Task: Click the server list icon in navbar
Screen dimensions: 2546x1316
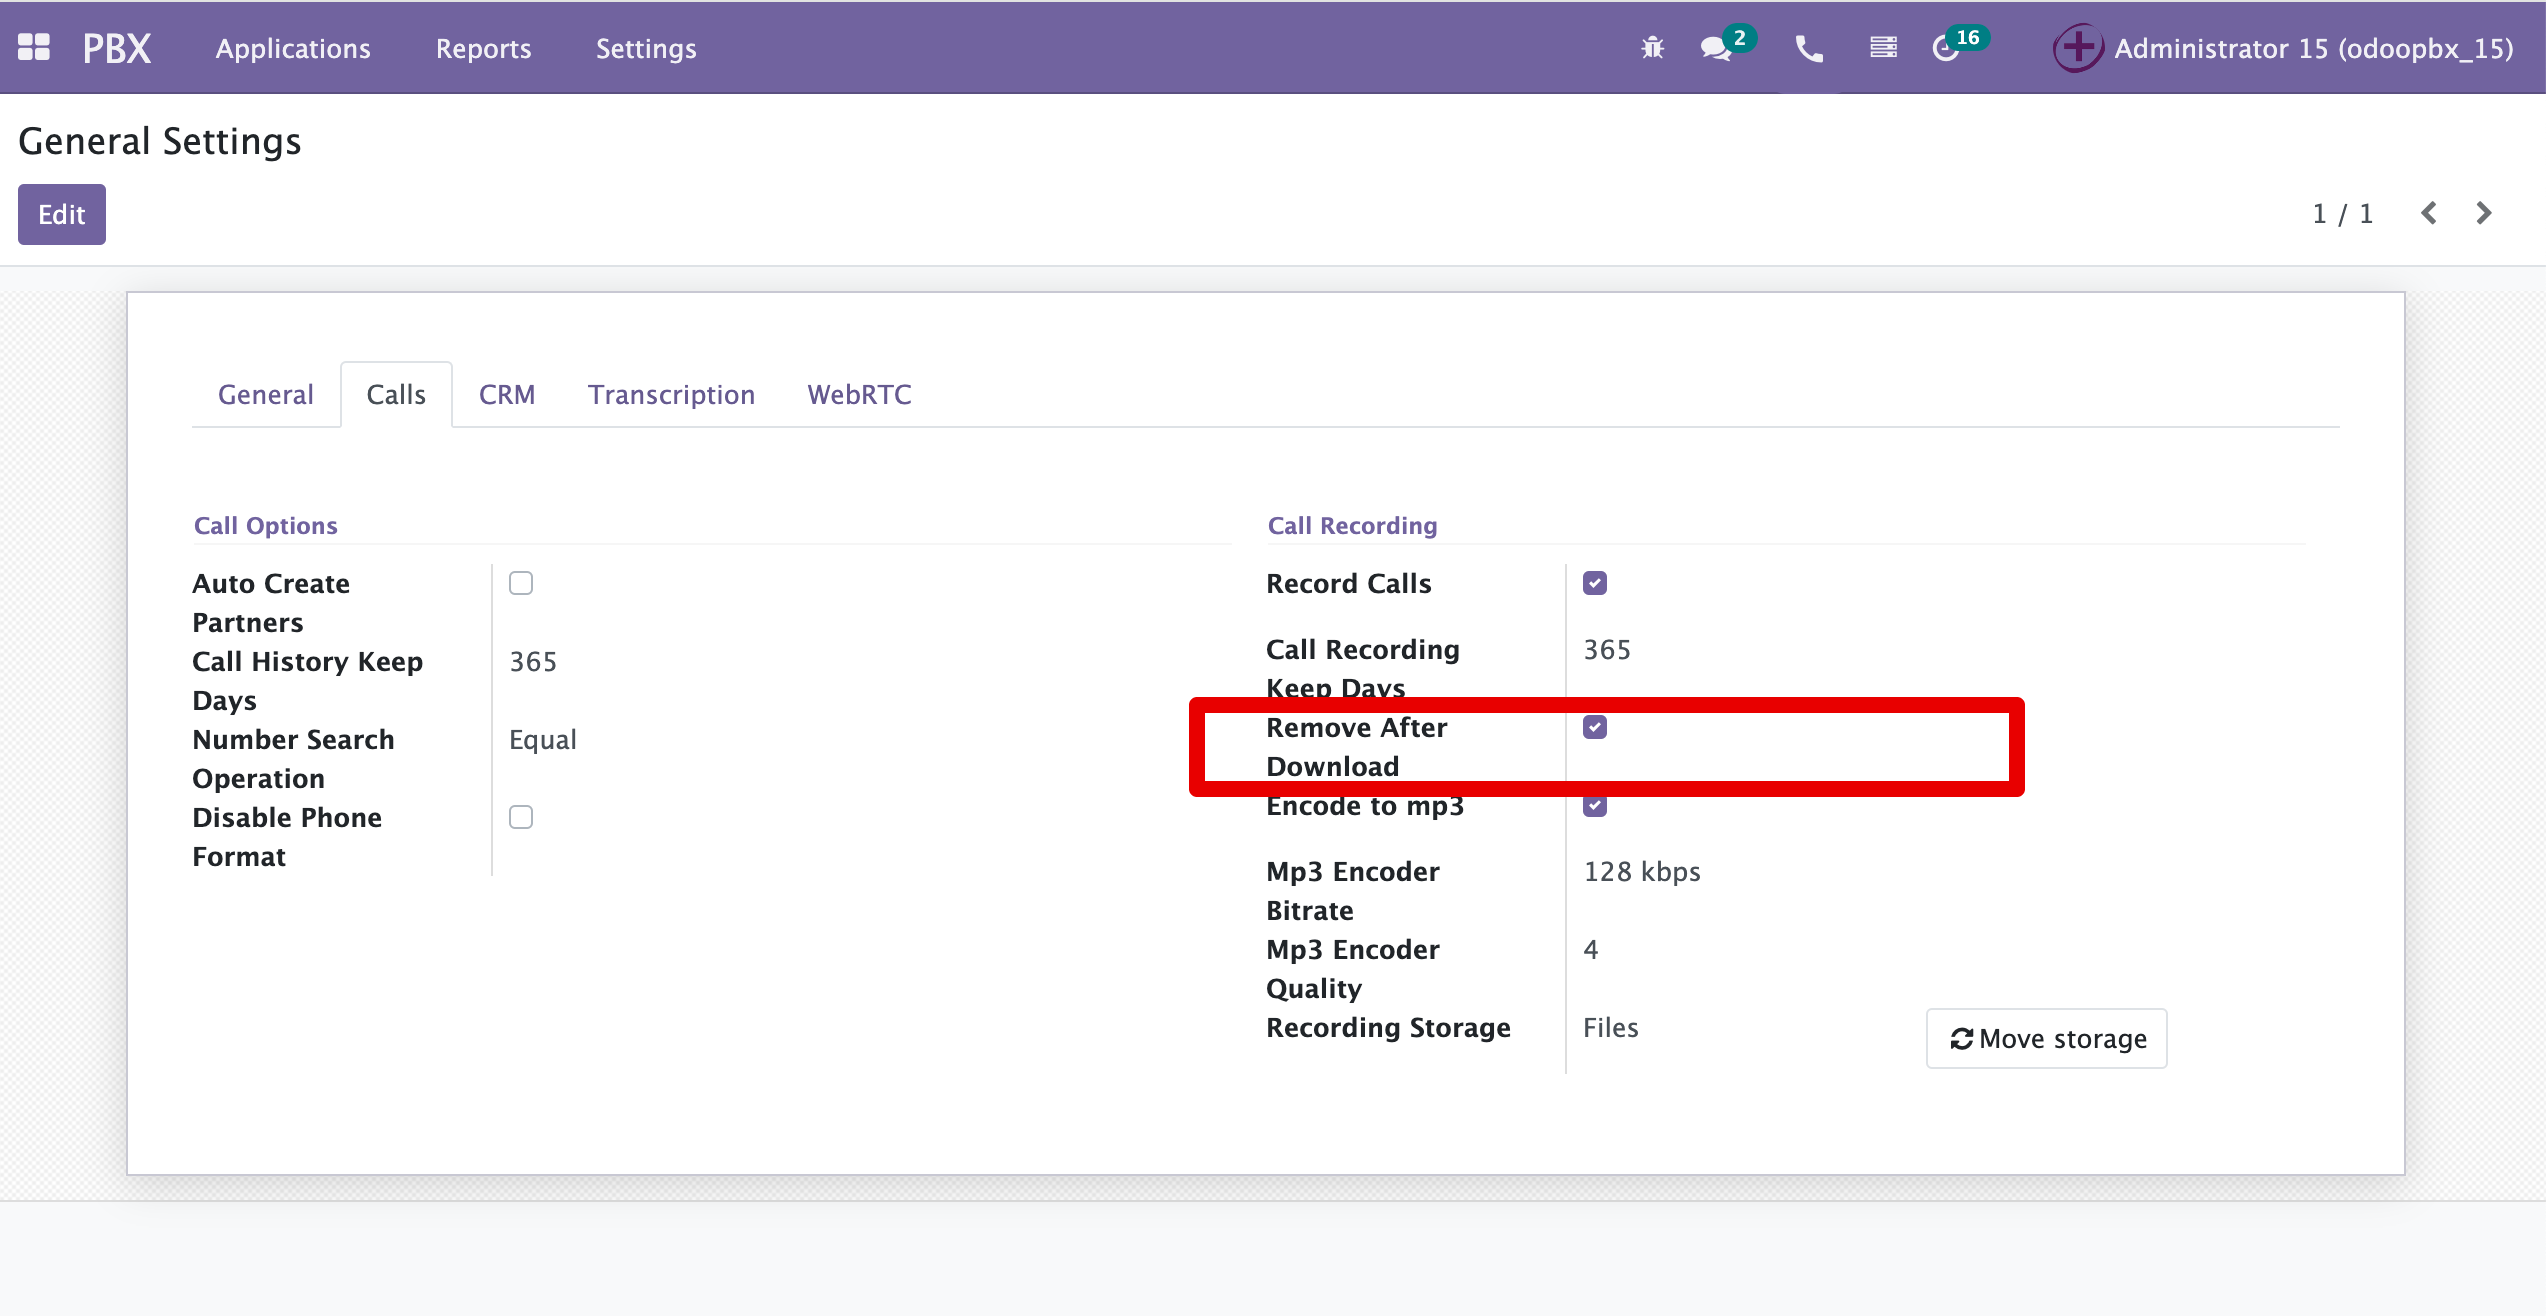Action: [1884, 47]
